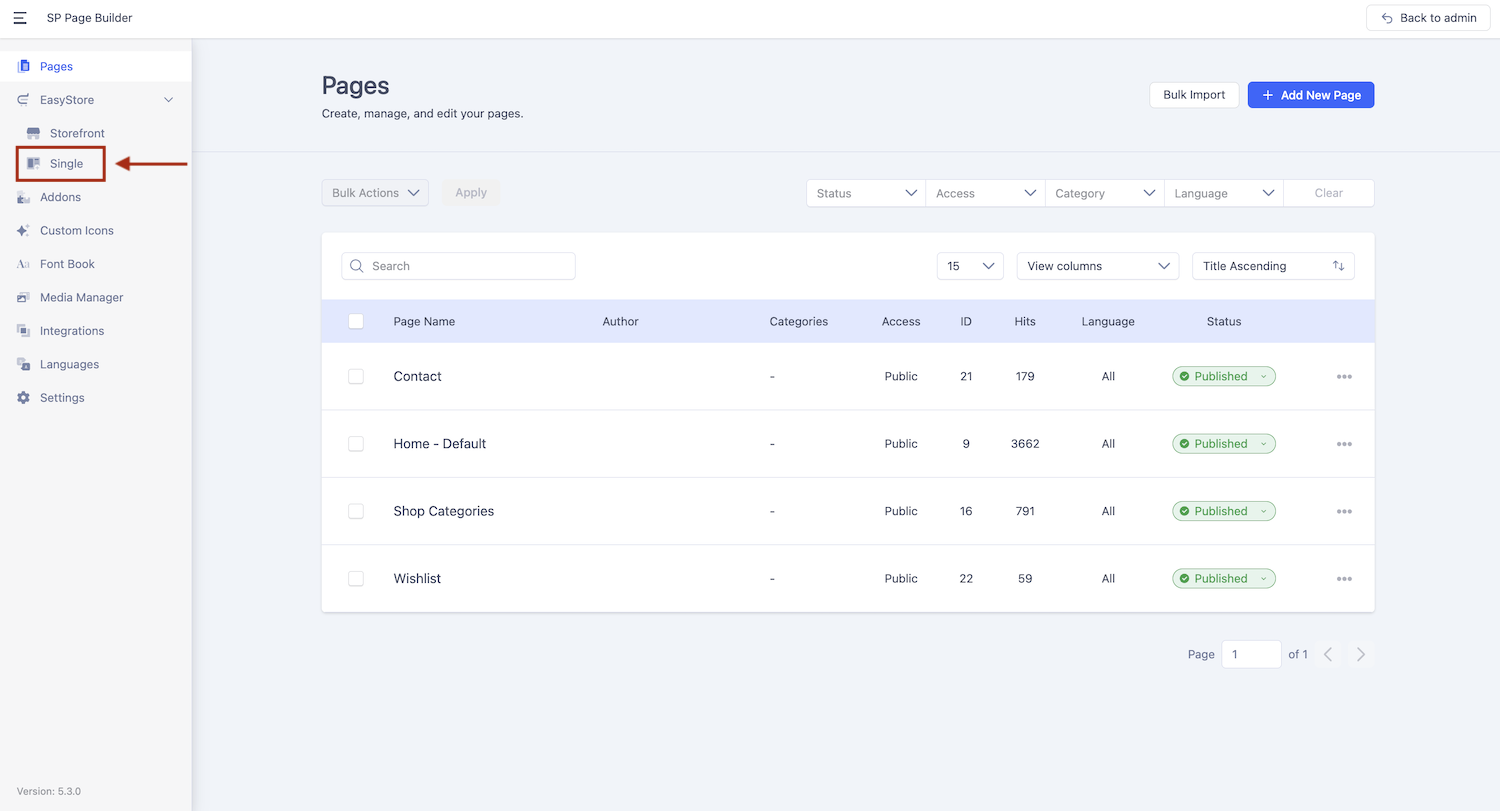
Task: Expand the Bulk Actions dropdown
Action: (x=375, y=193)
